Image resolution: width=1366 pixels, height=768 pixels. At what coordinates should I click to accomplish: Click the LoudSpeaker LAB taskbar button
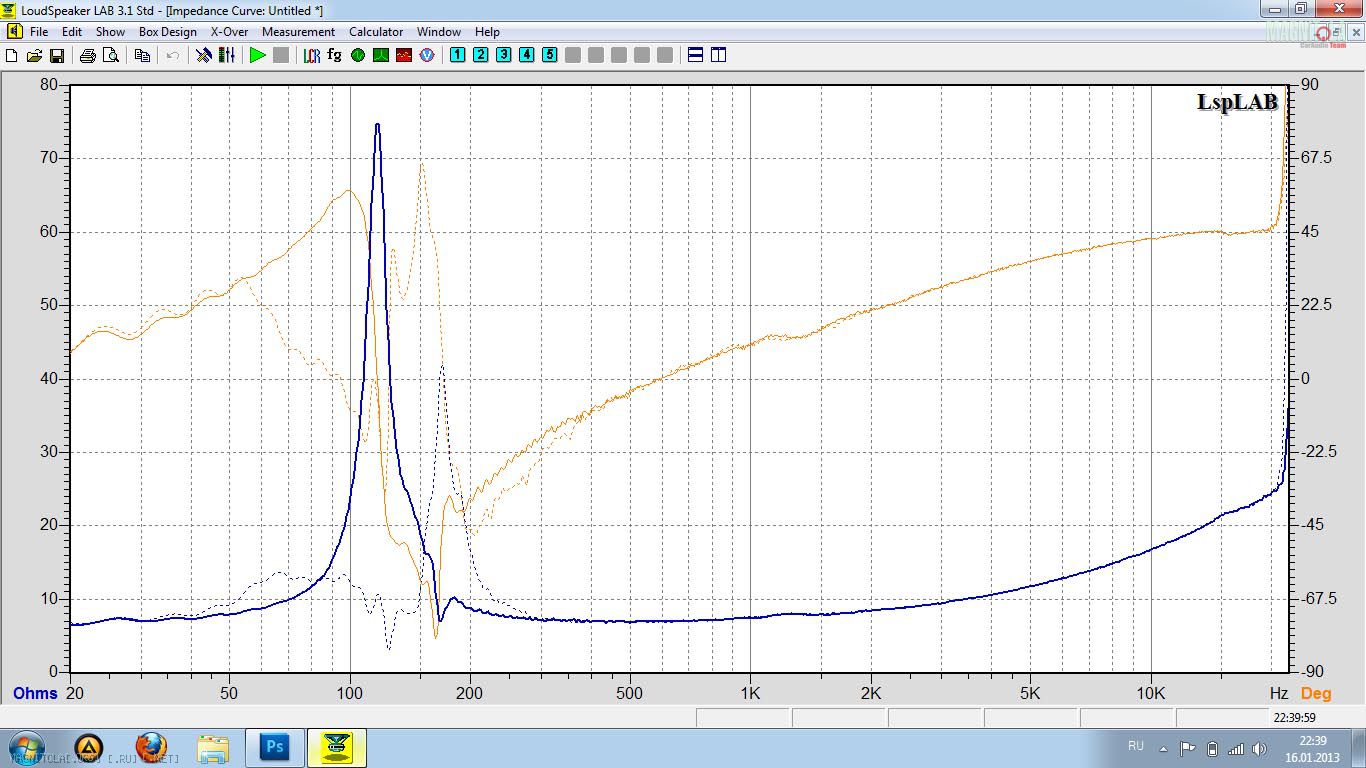337,748
